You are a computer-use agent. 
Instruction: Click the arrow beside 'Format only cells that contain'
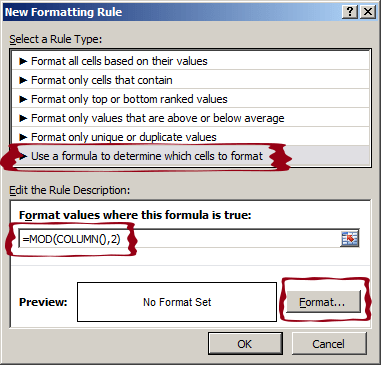coord(23,80)
